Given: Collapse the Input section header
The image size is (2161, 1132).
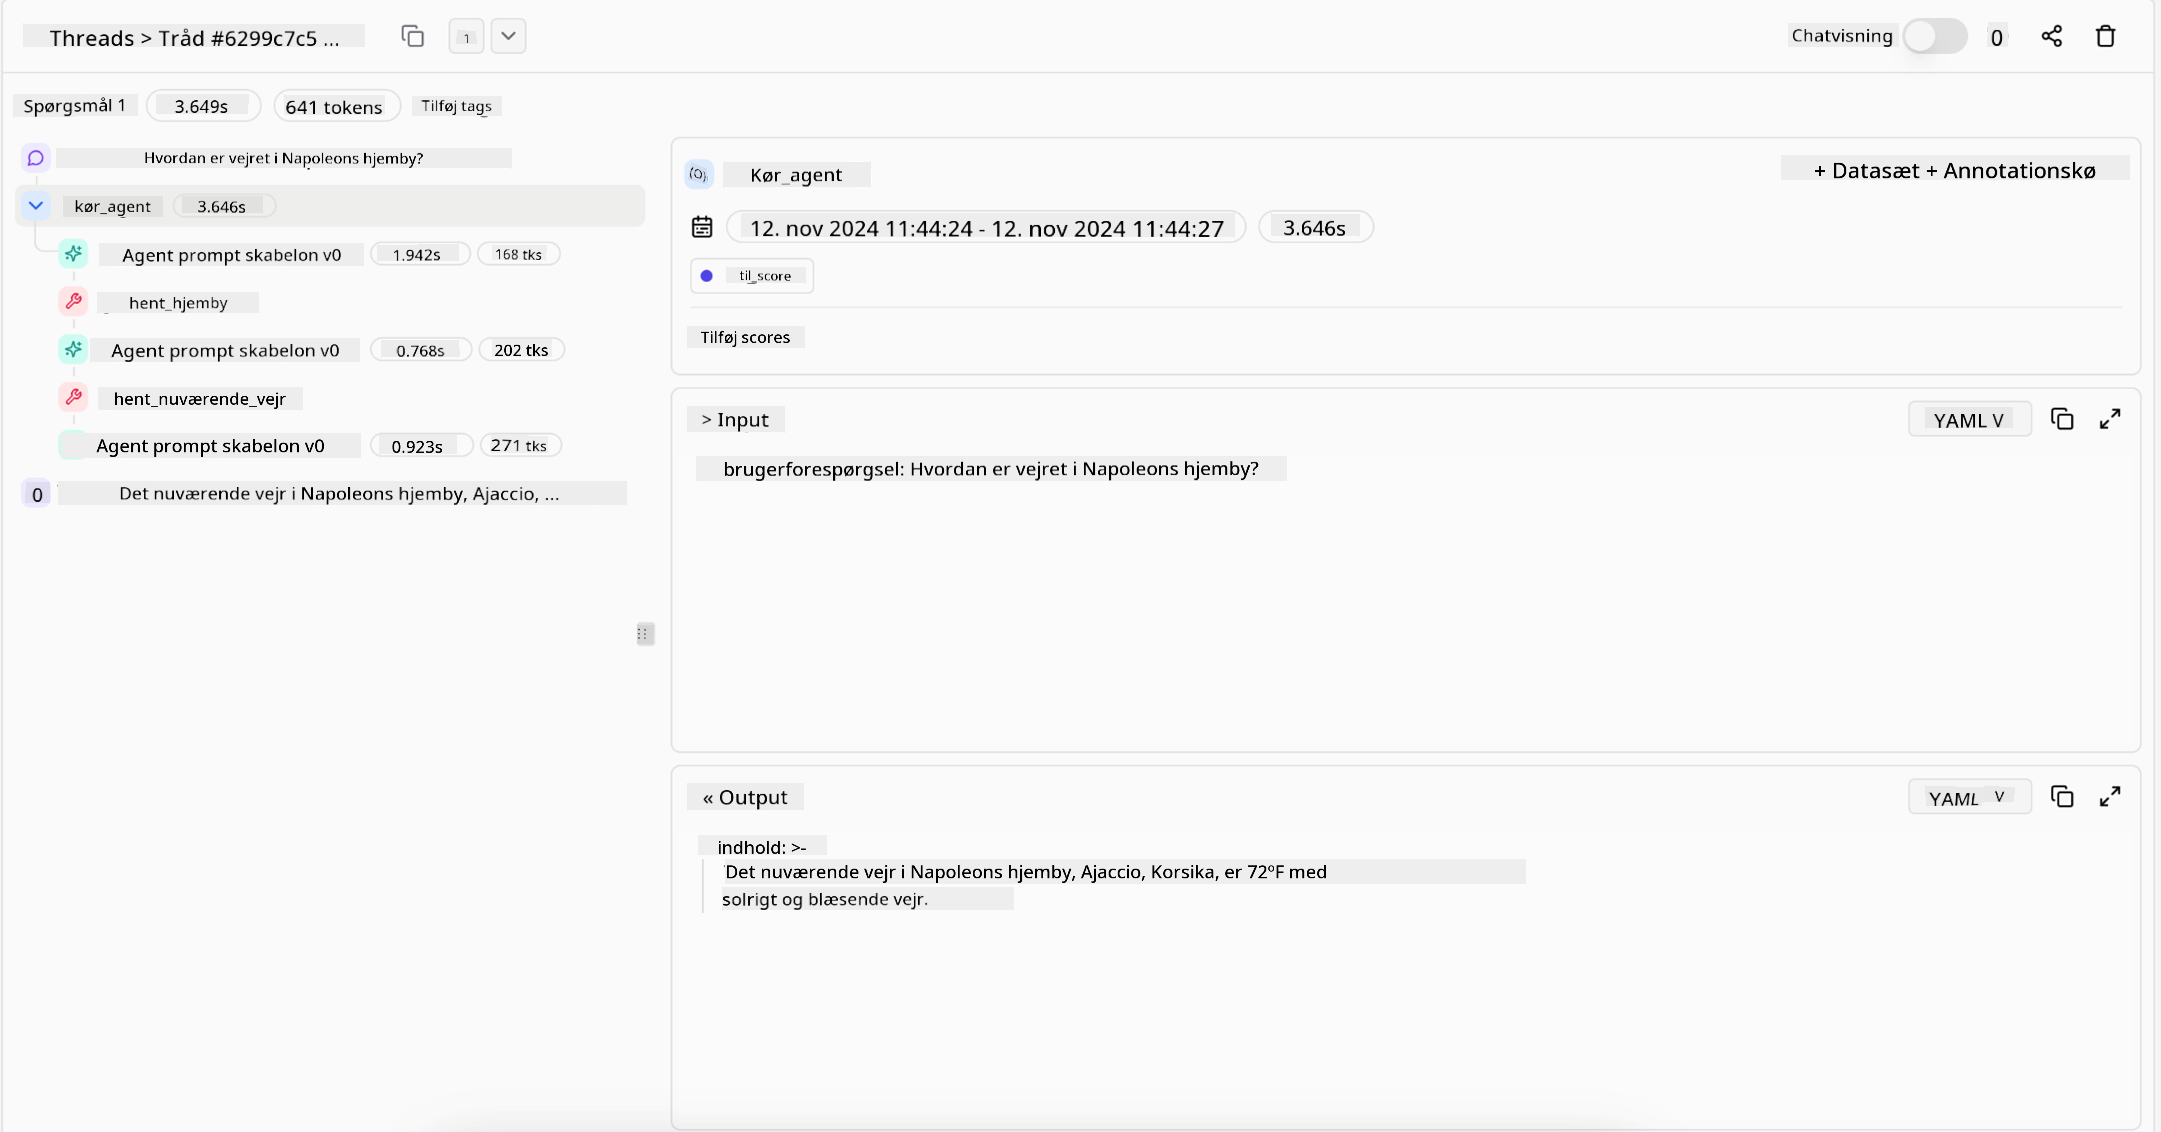Looking at the screenshot, I should [735, 420].
